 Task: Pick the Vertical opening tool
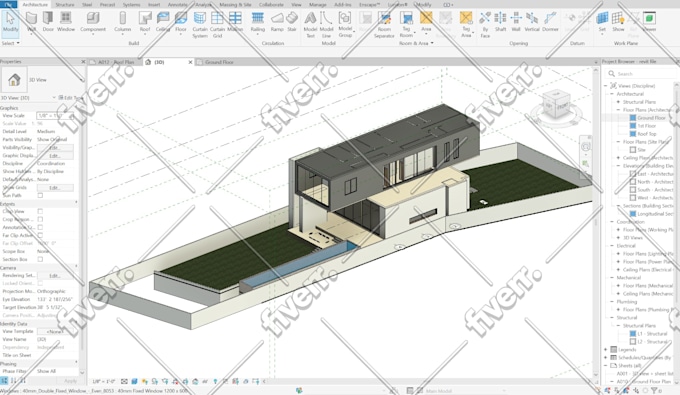[x=532, y=22]
